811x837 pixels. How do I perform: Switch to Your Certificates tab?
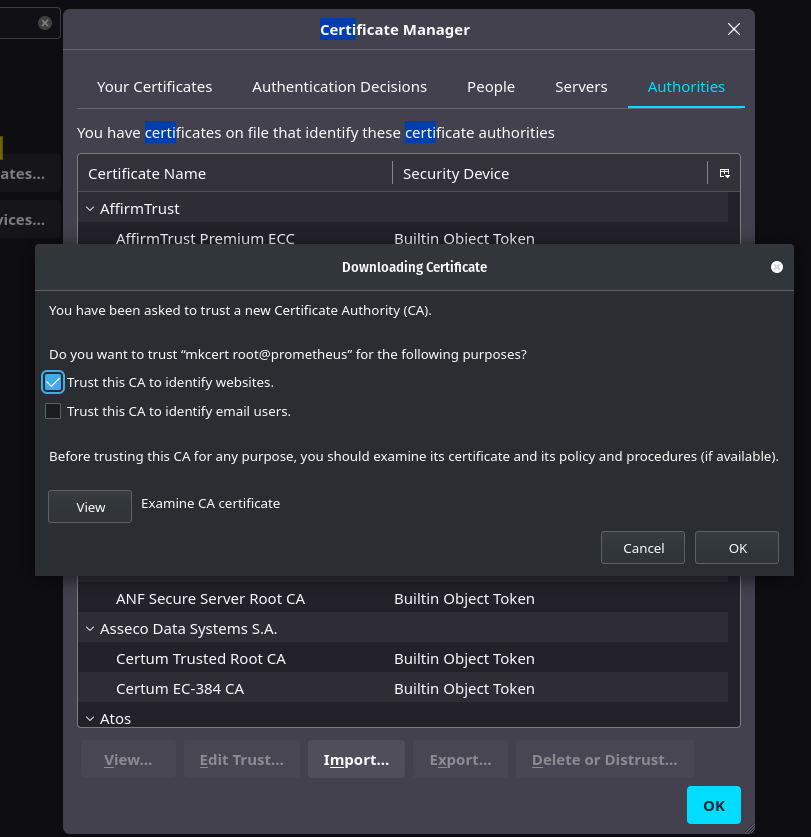coord(154,86)
